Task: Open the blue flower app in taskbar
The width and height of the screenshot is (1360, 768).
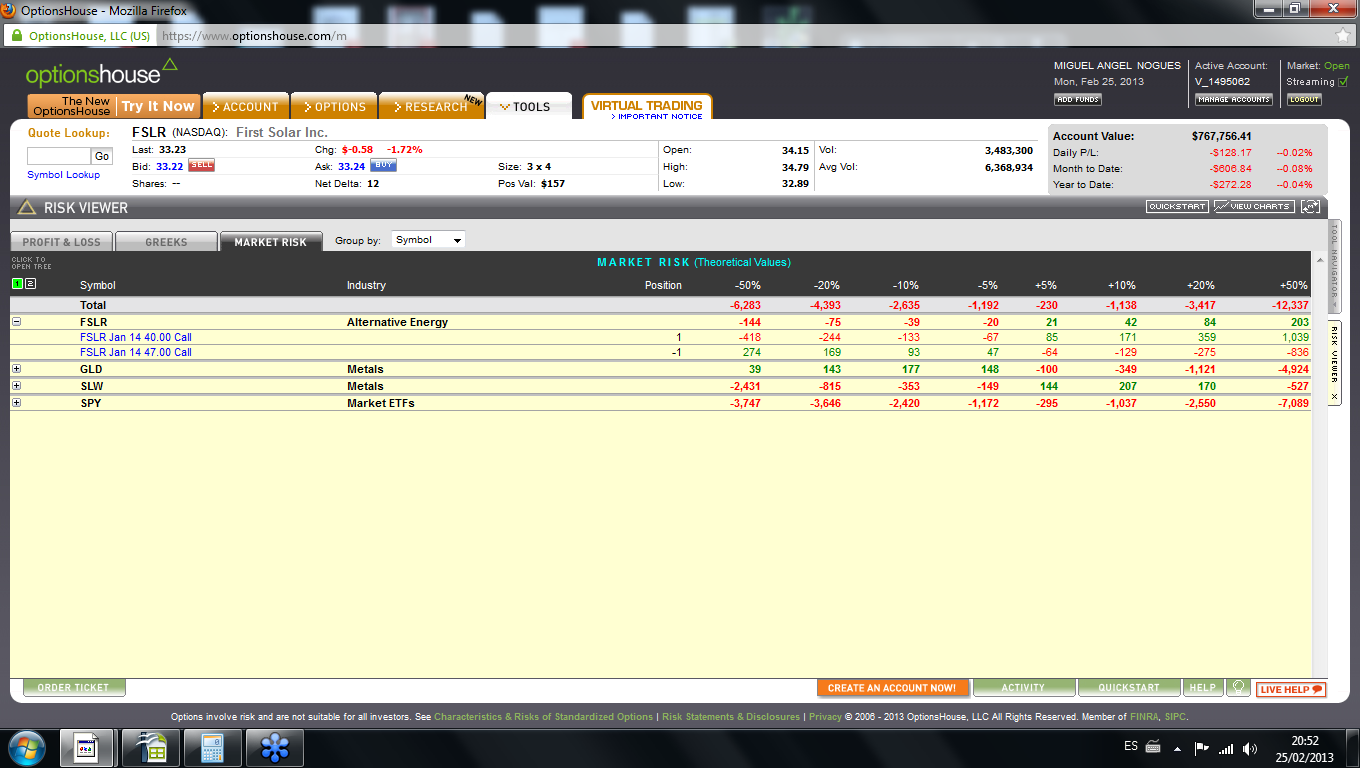Action: click(274, 748)
